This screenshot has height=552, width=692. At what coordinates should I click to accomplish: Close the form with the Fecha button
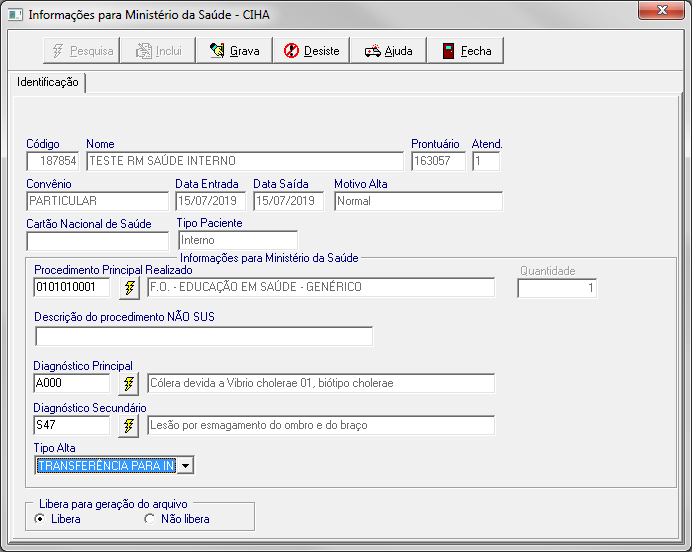(466, 51)
